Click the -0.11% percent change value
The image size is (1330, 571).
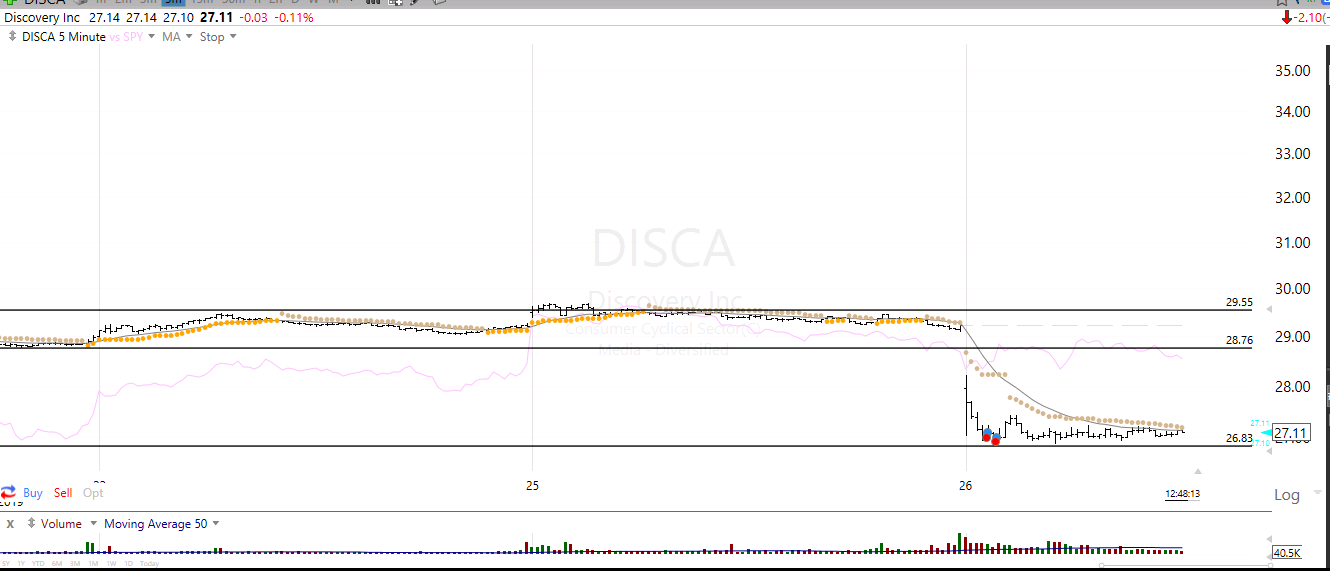pos(294,18)
